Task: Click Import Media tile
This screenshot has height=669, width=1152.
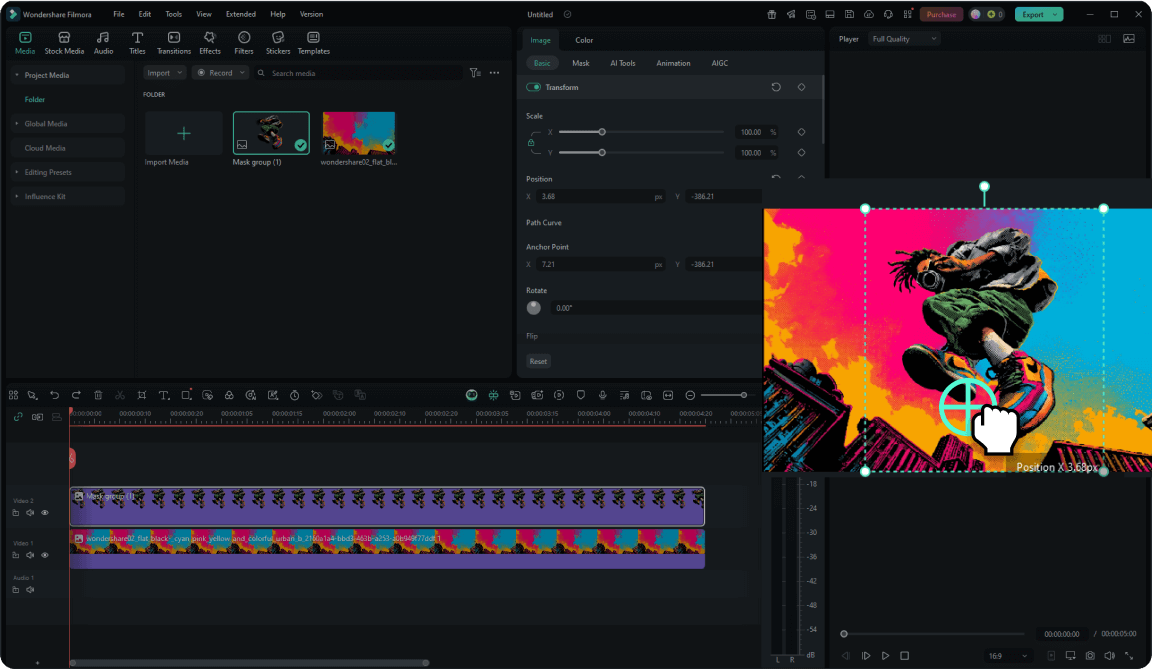Action: pos(184,133)
